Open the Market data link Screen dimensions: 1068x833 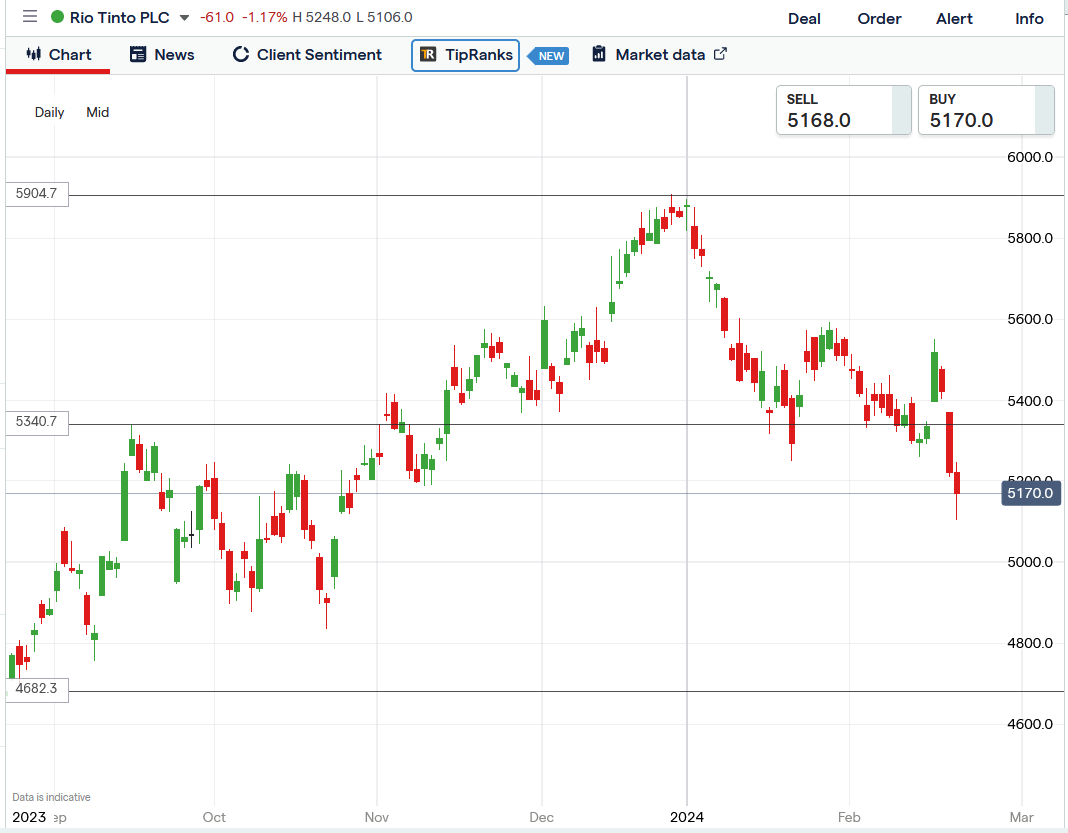659,55
